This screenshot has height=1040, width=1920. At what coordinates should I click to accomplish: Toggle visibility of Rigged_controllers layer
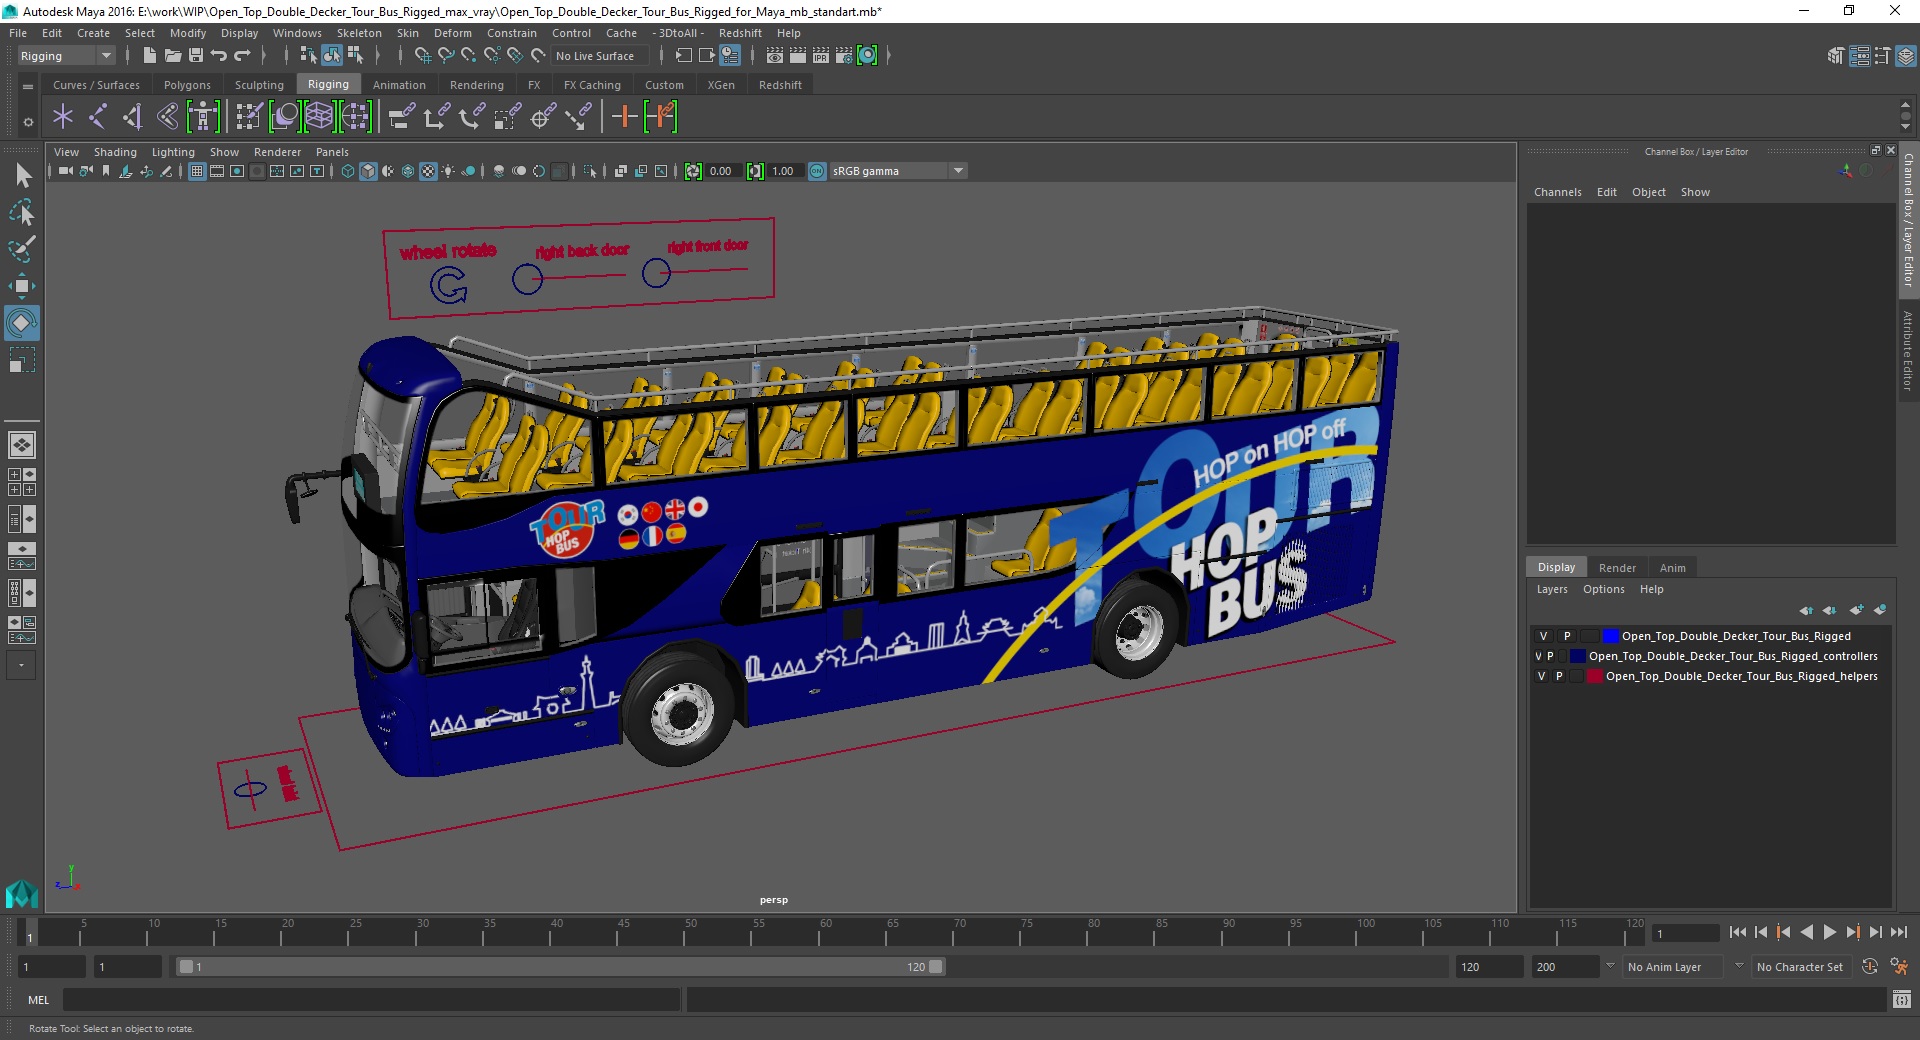click(x=1538, y=656)
